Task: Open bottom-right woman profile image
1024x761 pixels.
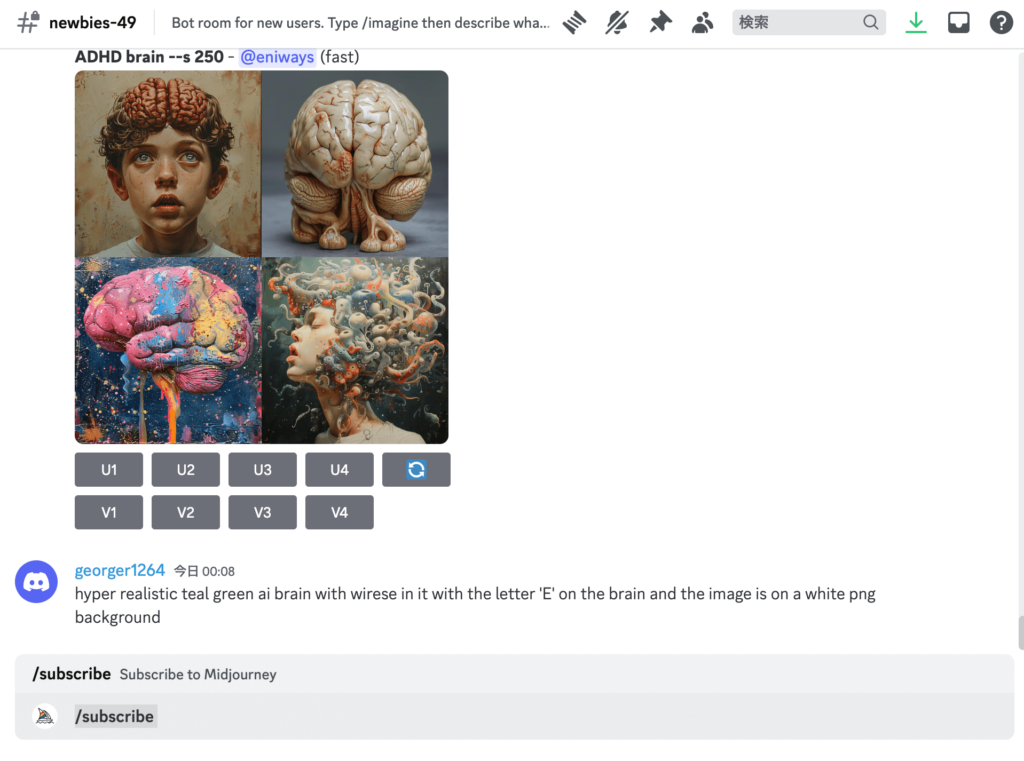Action: coord(355,350)
